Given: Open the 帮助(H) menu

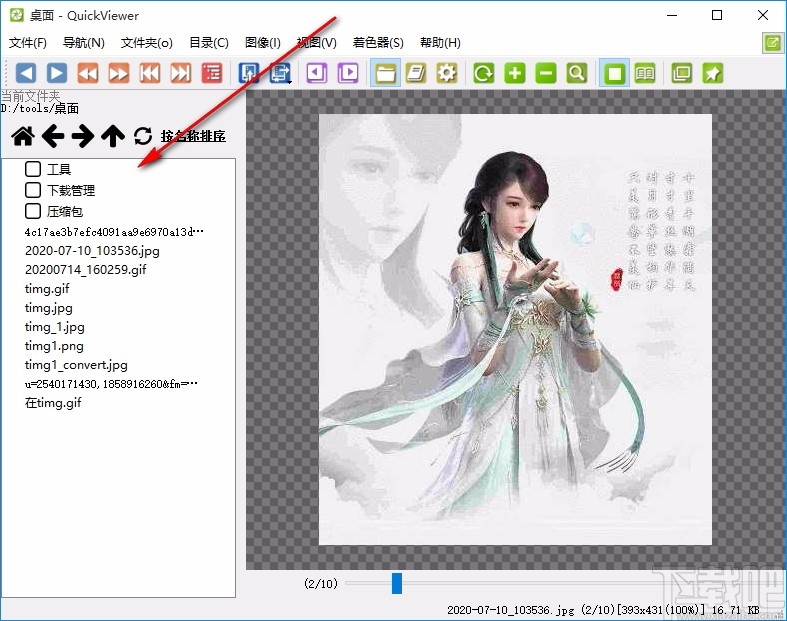Looking at the screenshot, I should (440, 43).
